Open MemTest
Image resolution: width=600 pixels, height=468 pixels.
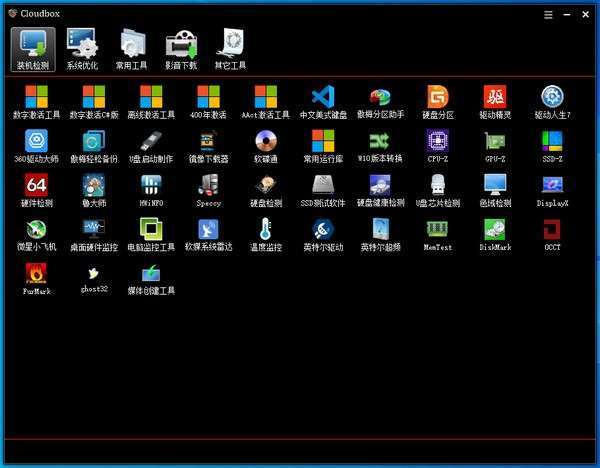point(438,235)
